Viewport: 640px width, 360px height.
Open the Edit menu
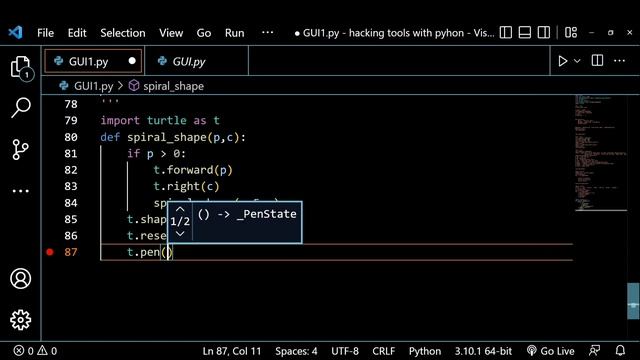[77, 33]
